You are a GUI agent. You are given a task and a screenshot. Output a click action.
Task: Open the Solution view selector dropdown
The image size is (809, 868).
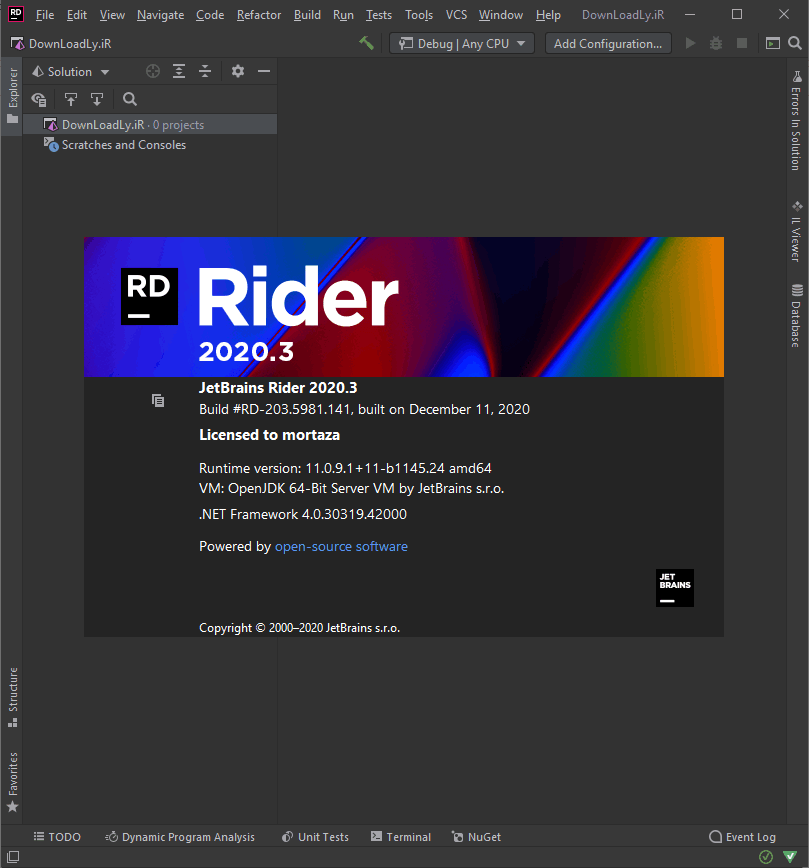(71, 71)
